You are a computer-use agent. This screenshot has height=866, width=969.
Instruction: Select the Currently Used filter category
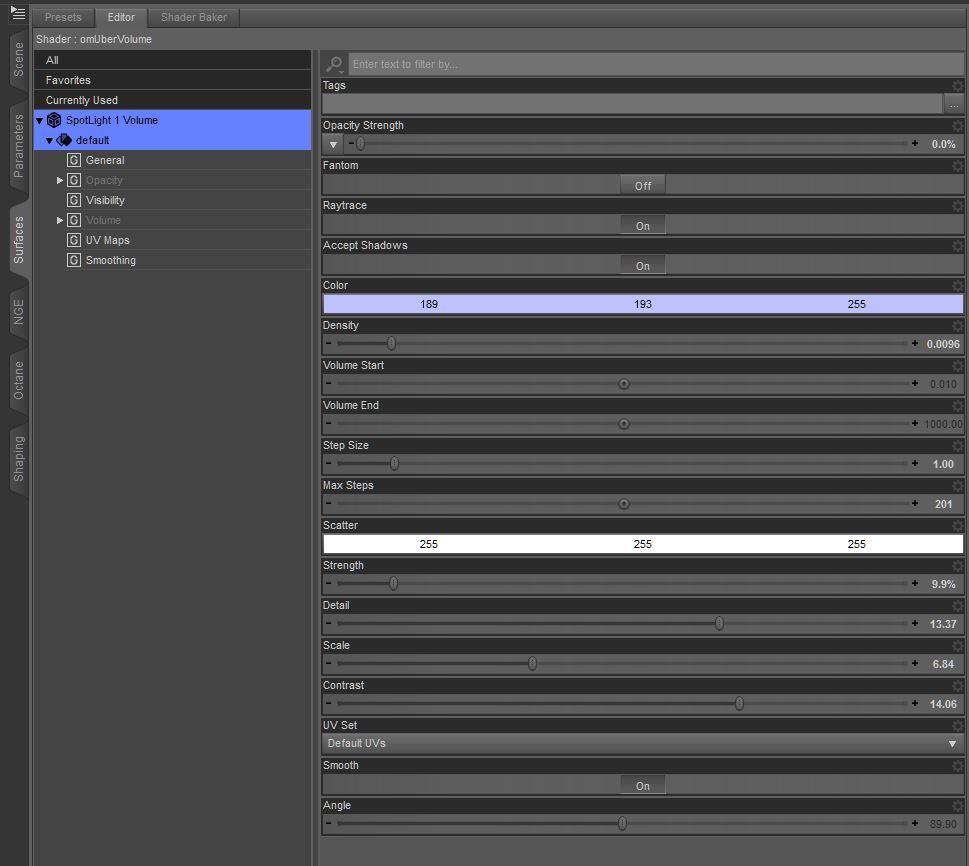(172, 100)
